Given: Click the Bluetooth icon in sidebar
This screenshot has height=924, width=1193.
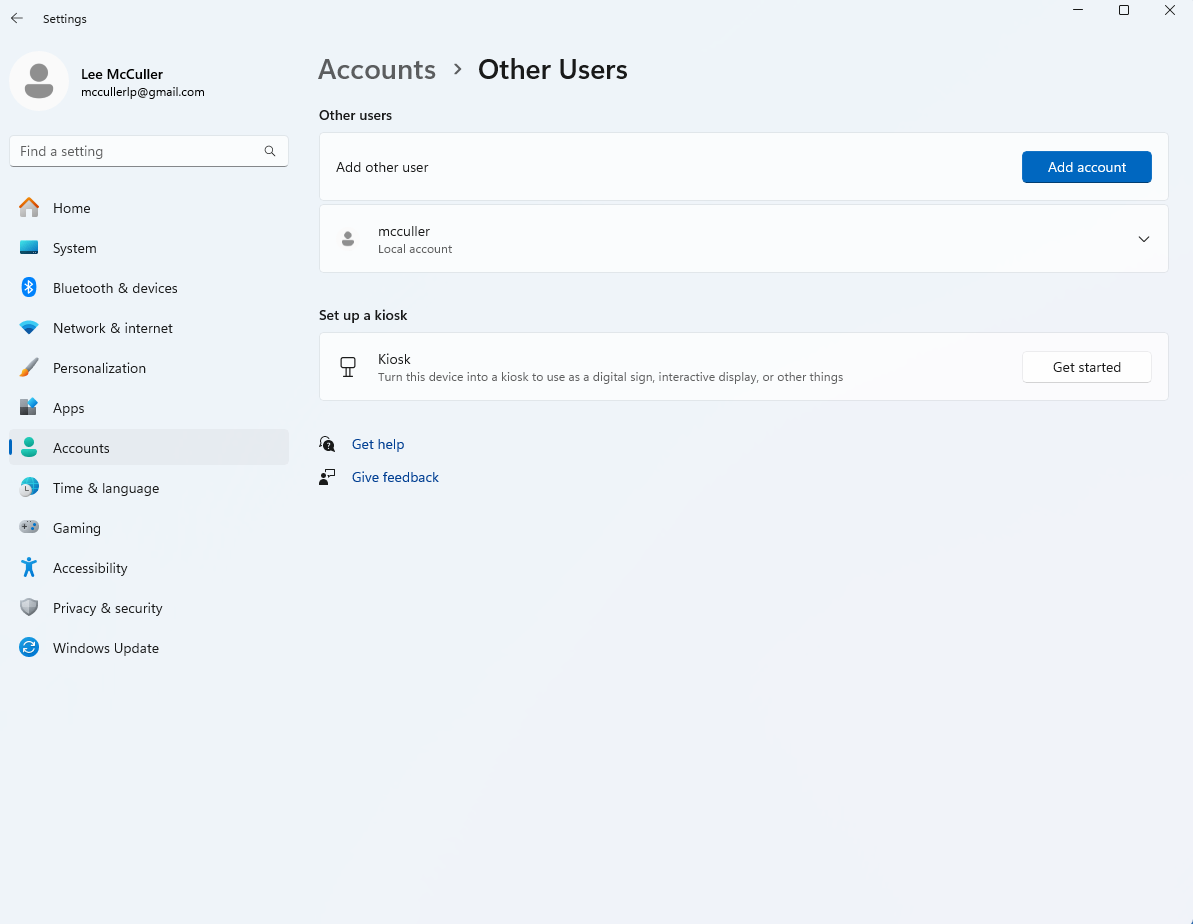Looking at the screenshot, I should coord(29,287).
